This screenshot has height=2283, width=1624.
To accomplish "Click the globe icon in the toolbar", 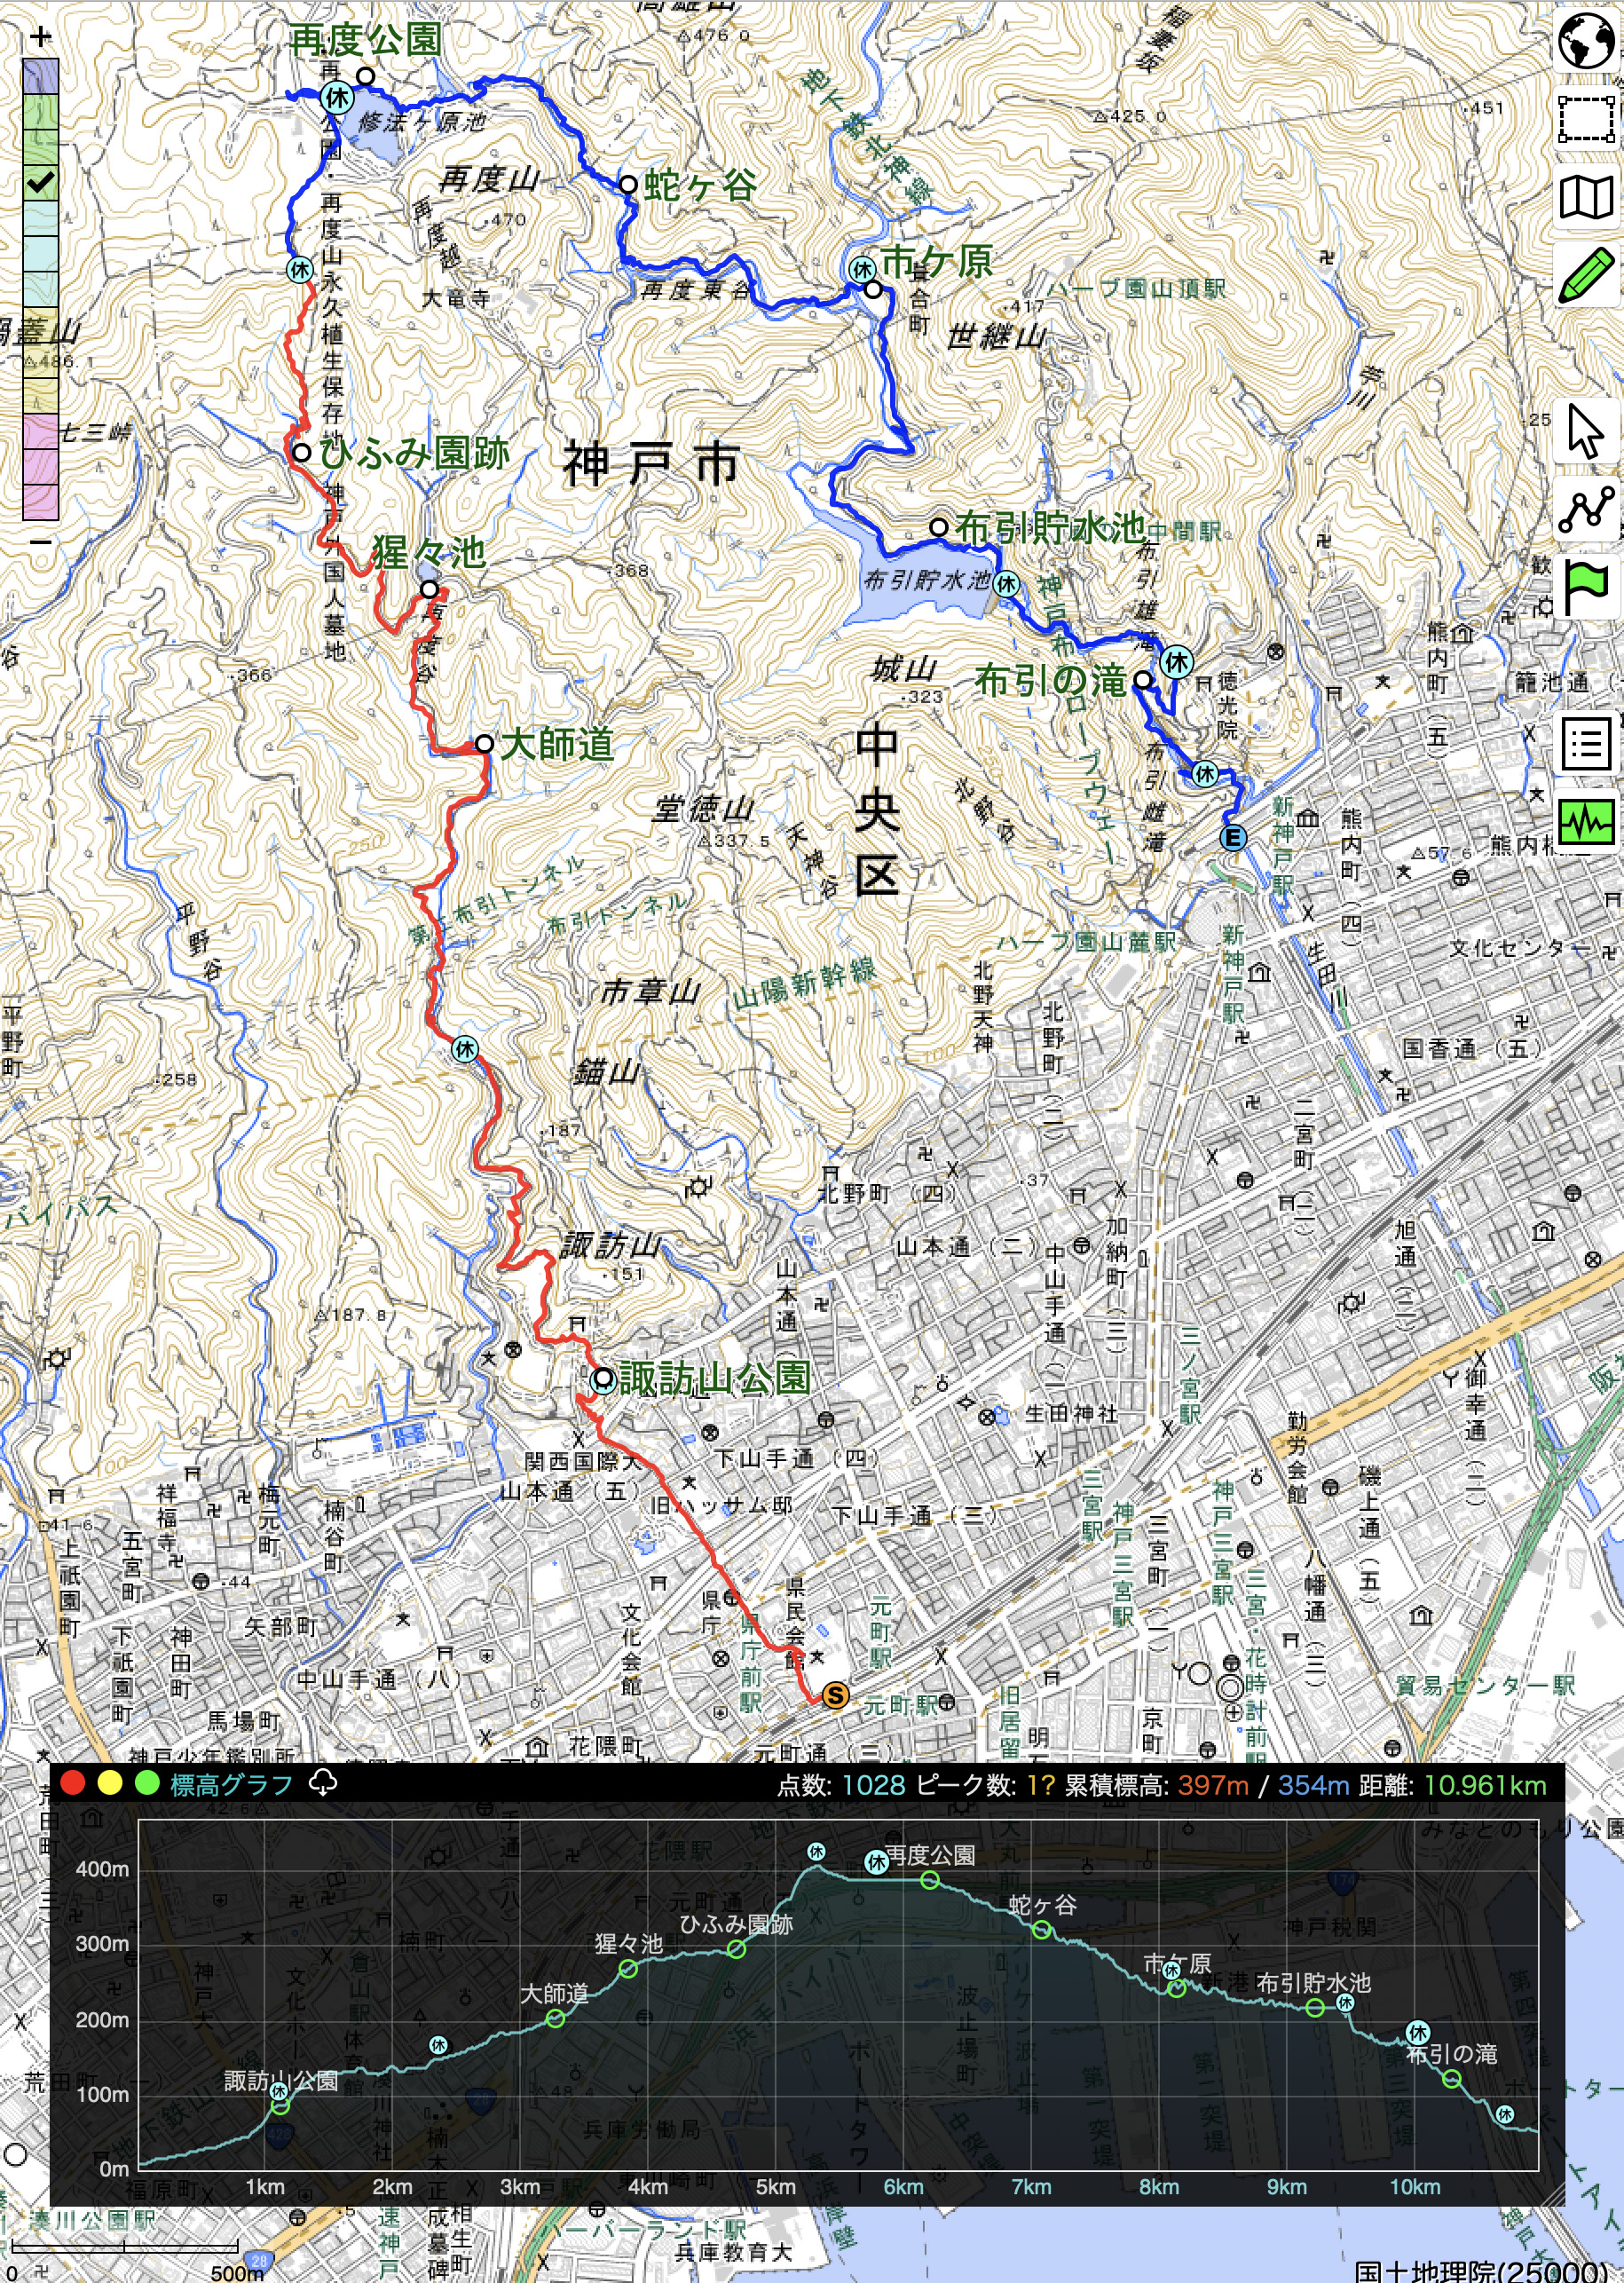I will tap(1586, 41).
